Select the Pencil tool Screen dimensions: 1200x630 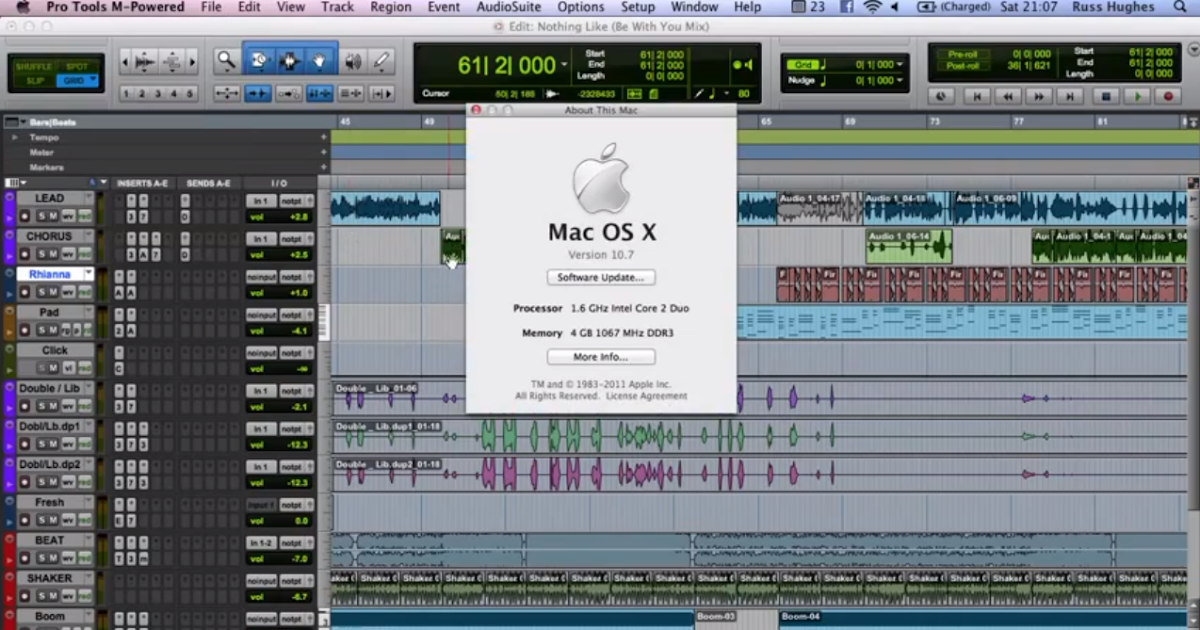[x=381, y=62]
